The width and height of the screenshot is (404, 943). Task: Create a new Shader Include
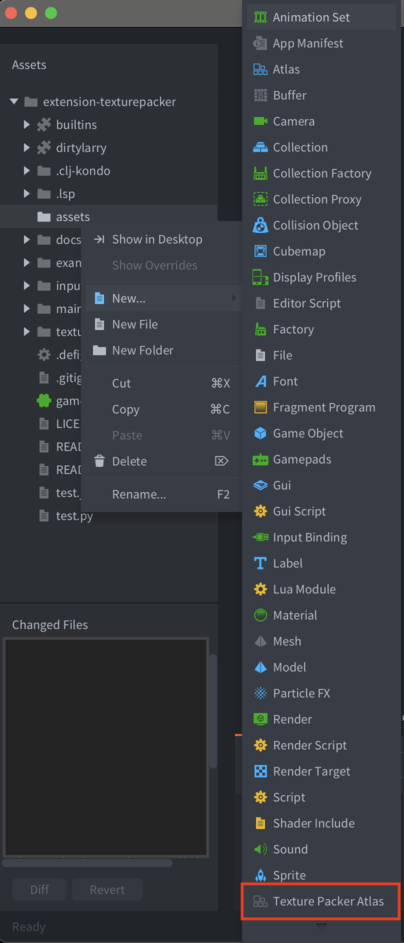pos(323,823)
